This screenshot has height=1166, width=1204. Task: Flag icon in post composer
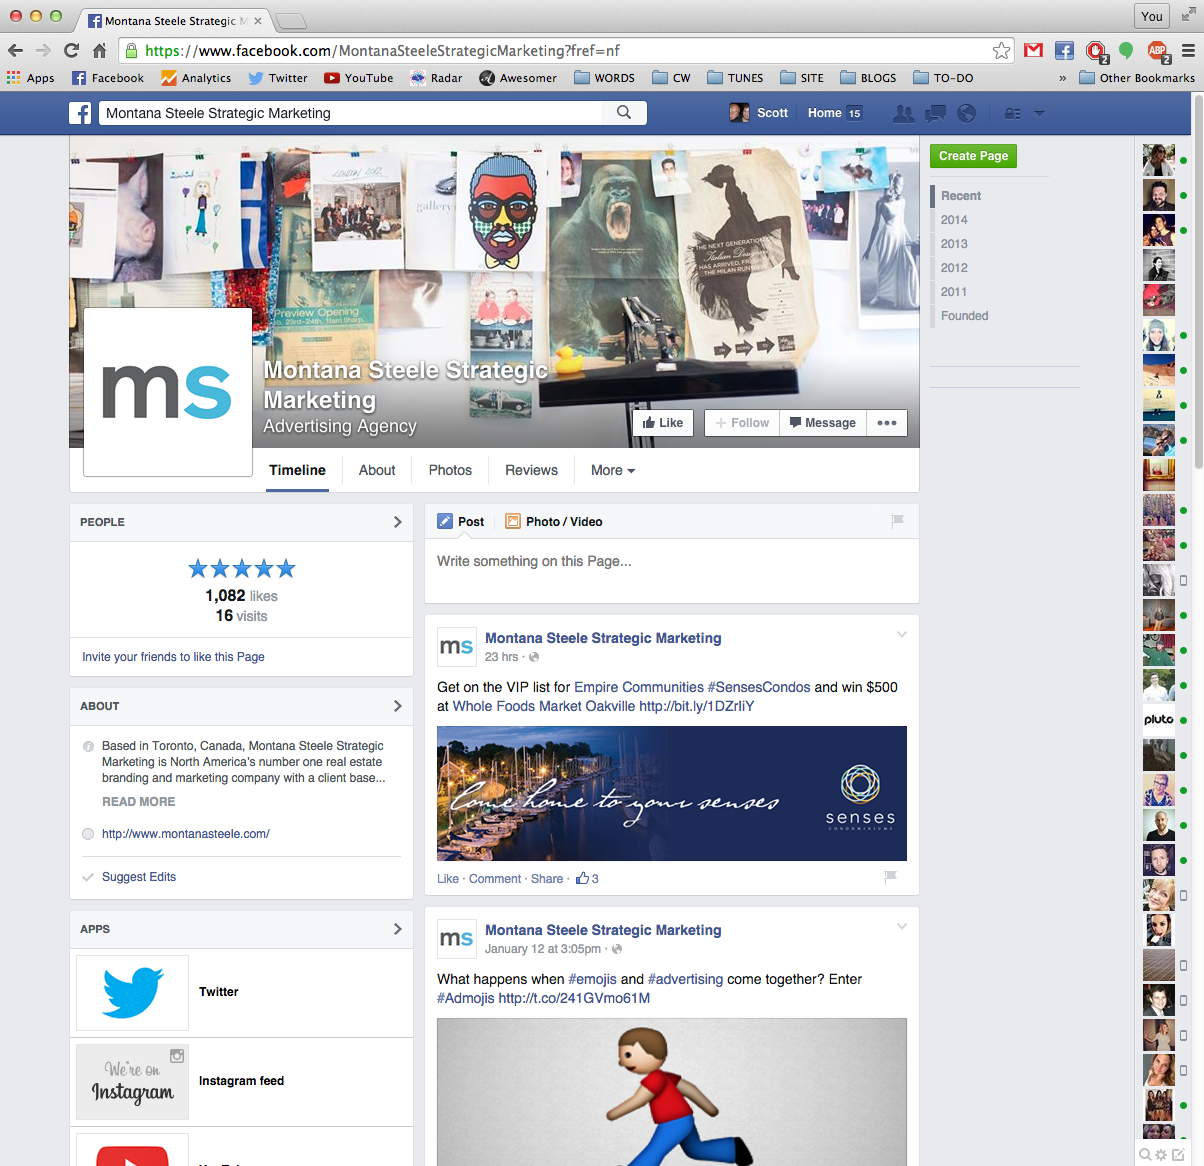[897, 520]
